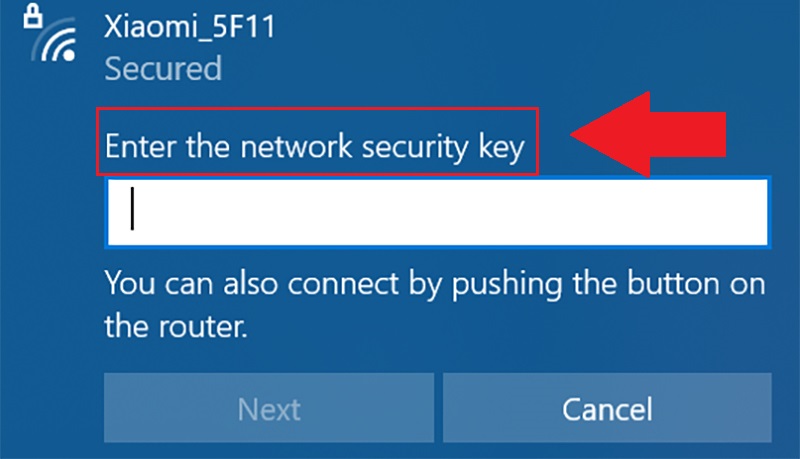This screenshot has width=800, height=459.
Task: Click the router push-button hint text
Action: pos(435,304)
